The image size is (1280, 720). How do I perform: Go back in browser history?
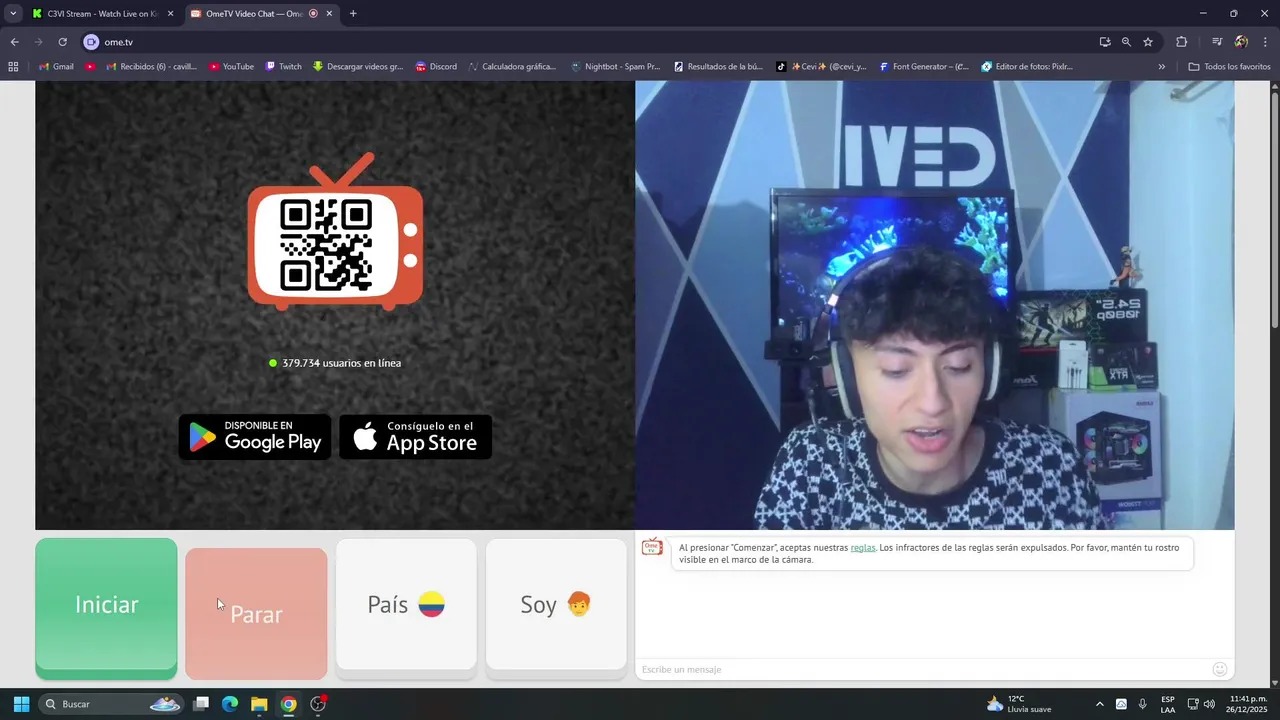click(14, 42)
